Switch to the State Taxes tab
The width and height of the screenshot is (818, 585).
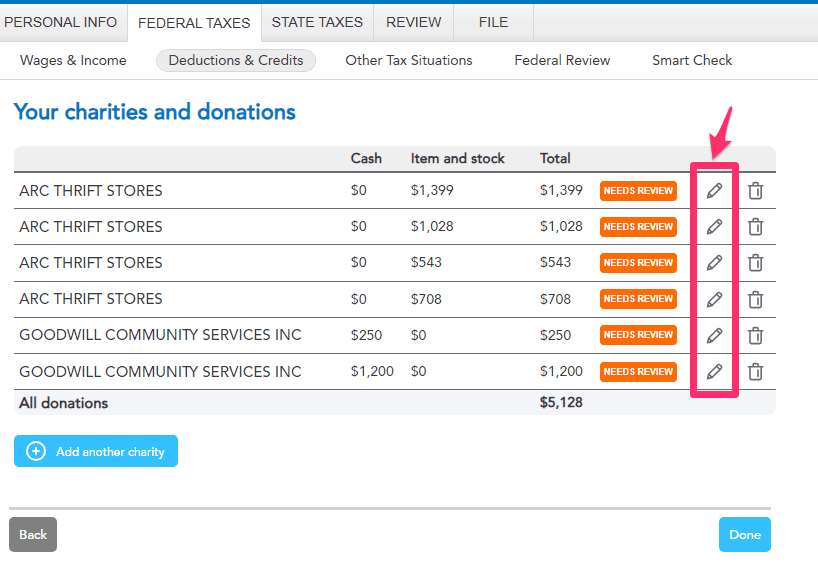[317, 22]
